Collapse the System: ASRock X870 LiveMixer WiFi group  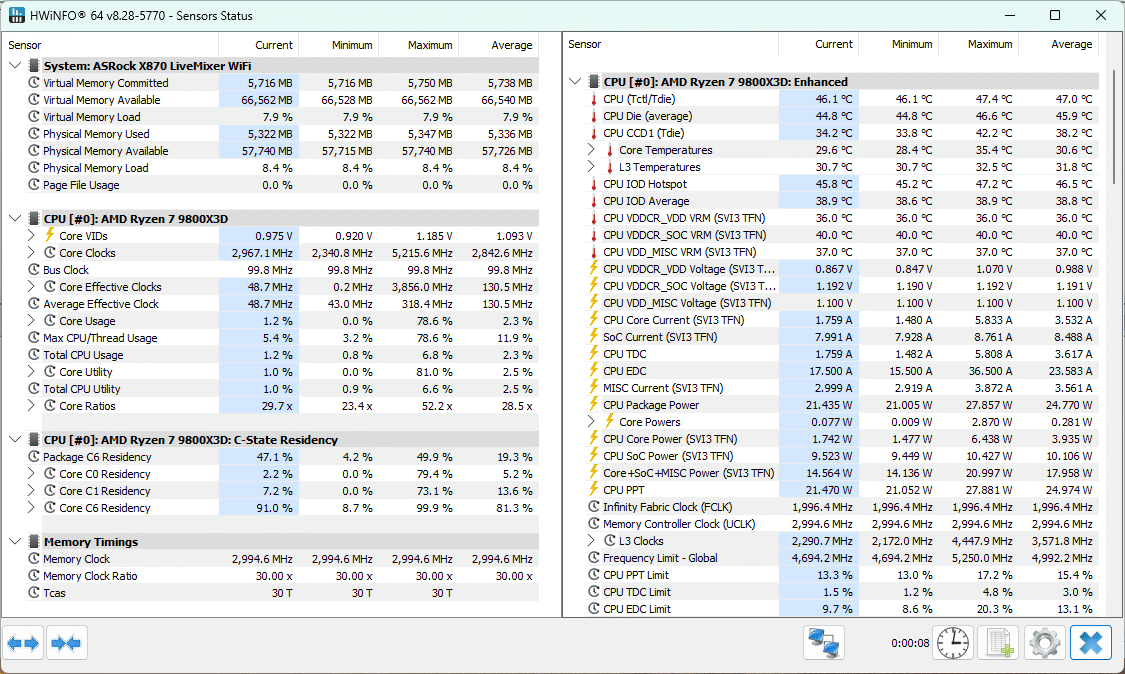15,65
